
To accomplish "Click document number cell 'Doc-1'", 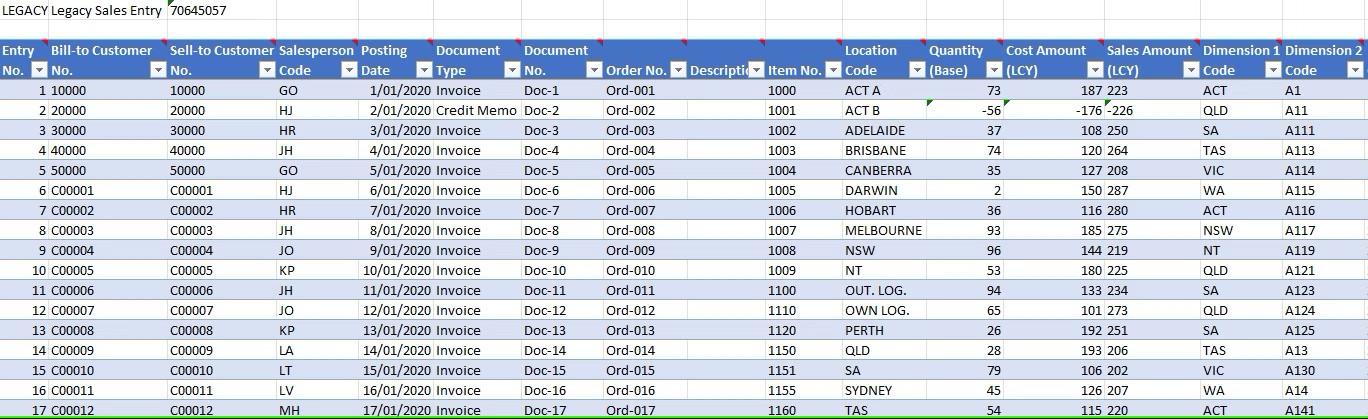I will coord(562,90).
